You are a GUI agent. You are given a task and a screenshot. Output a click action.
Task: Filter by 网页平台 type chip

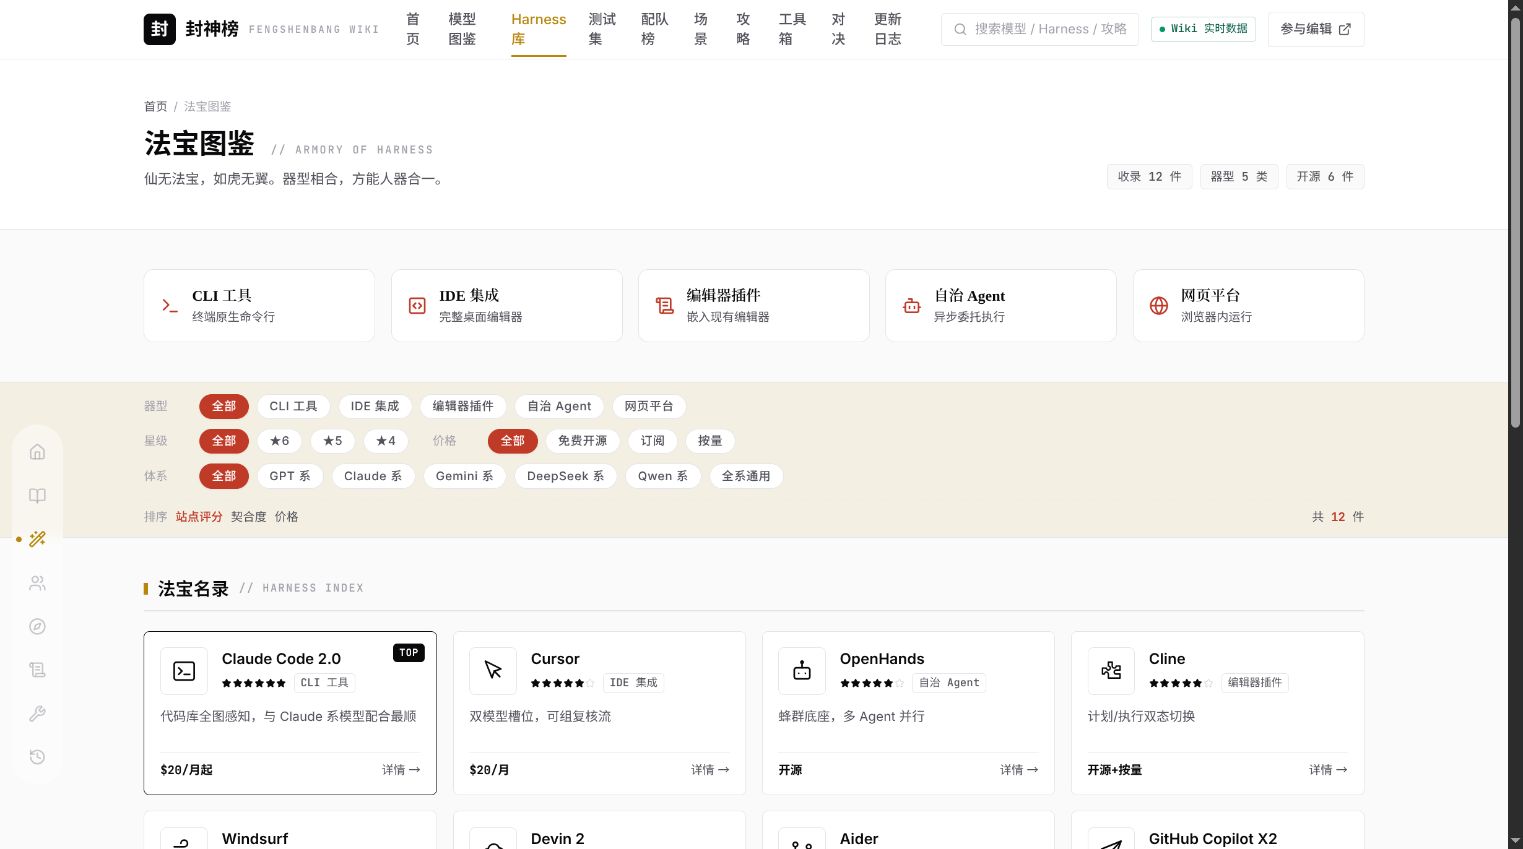[x=649, y=406]
